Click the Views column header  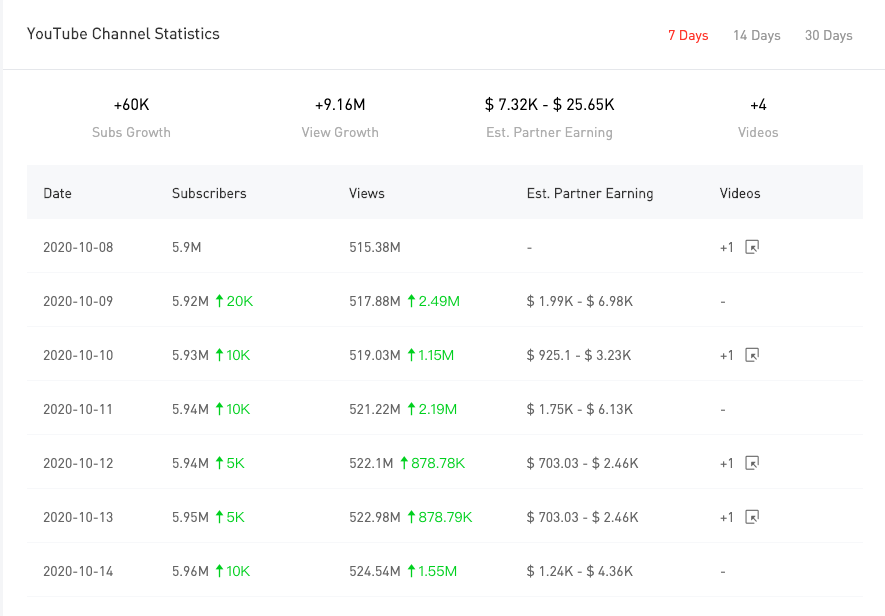click(367, 193)
